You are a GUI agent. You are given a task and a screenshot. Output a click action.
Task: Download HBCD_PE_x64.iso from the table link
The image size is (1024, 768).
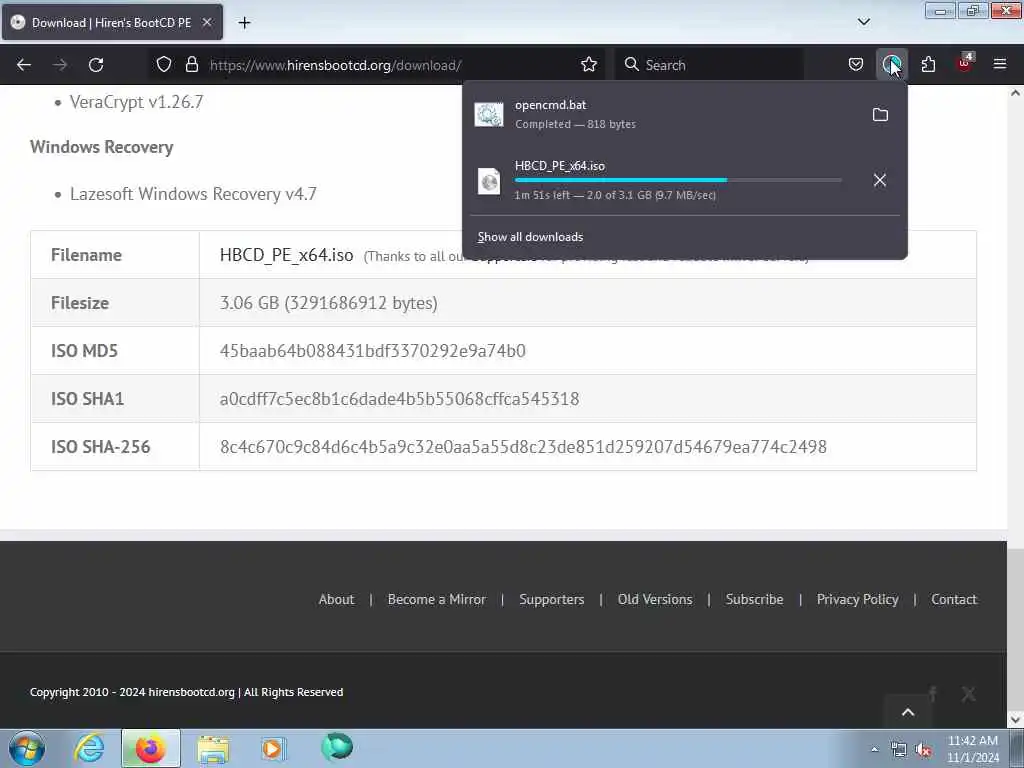pos(286,255)
